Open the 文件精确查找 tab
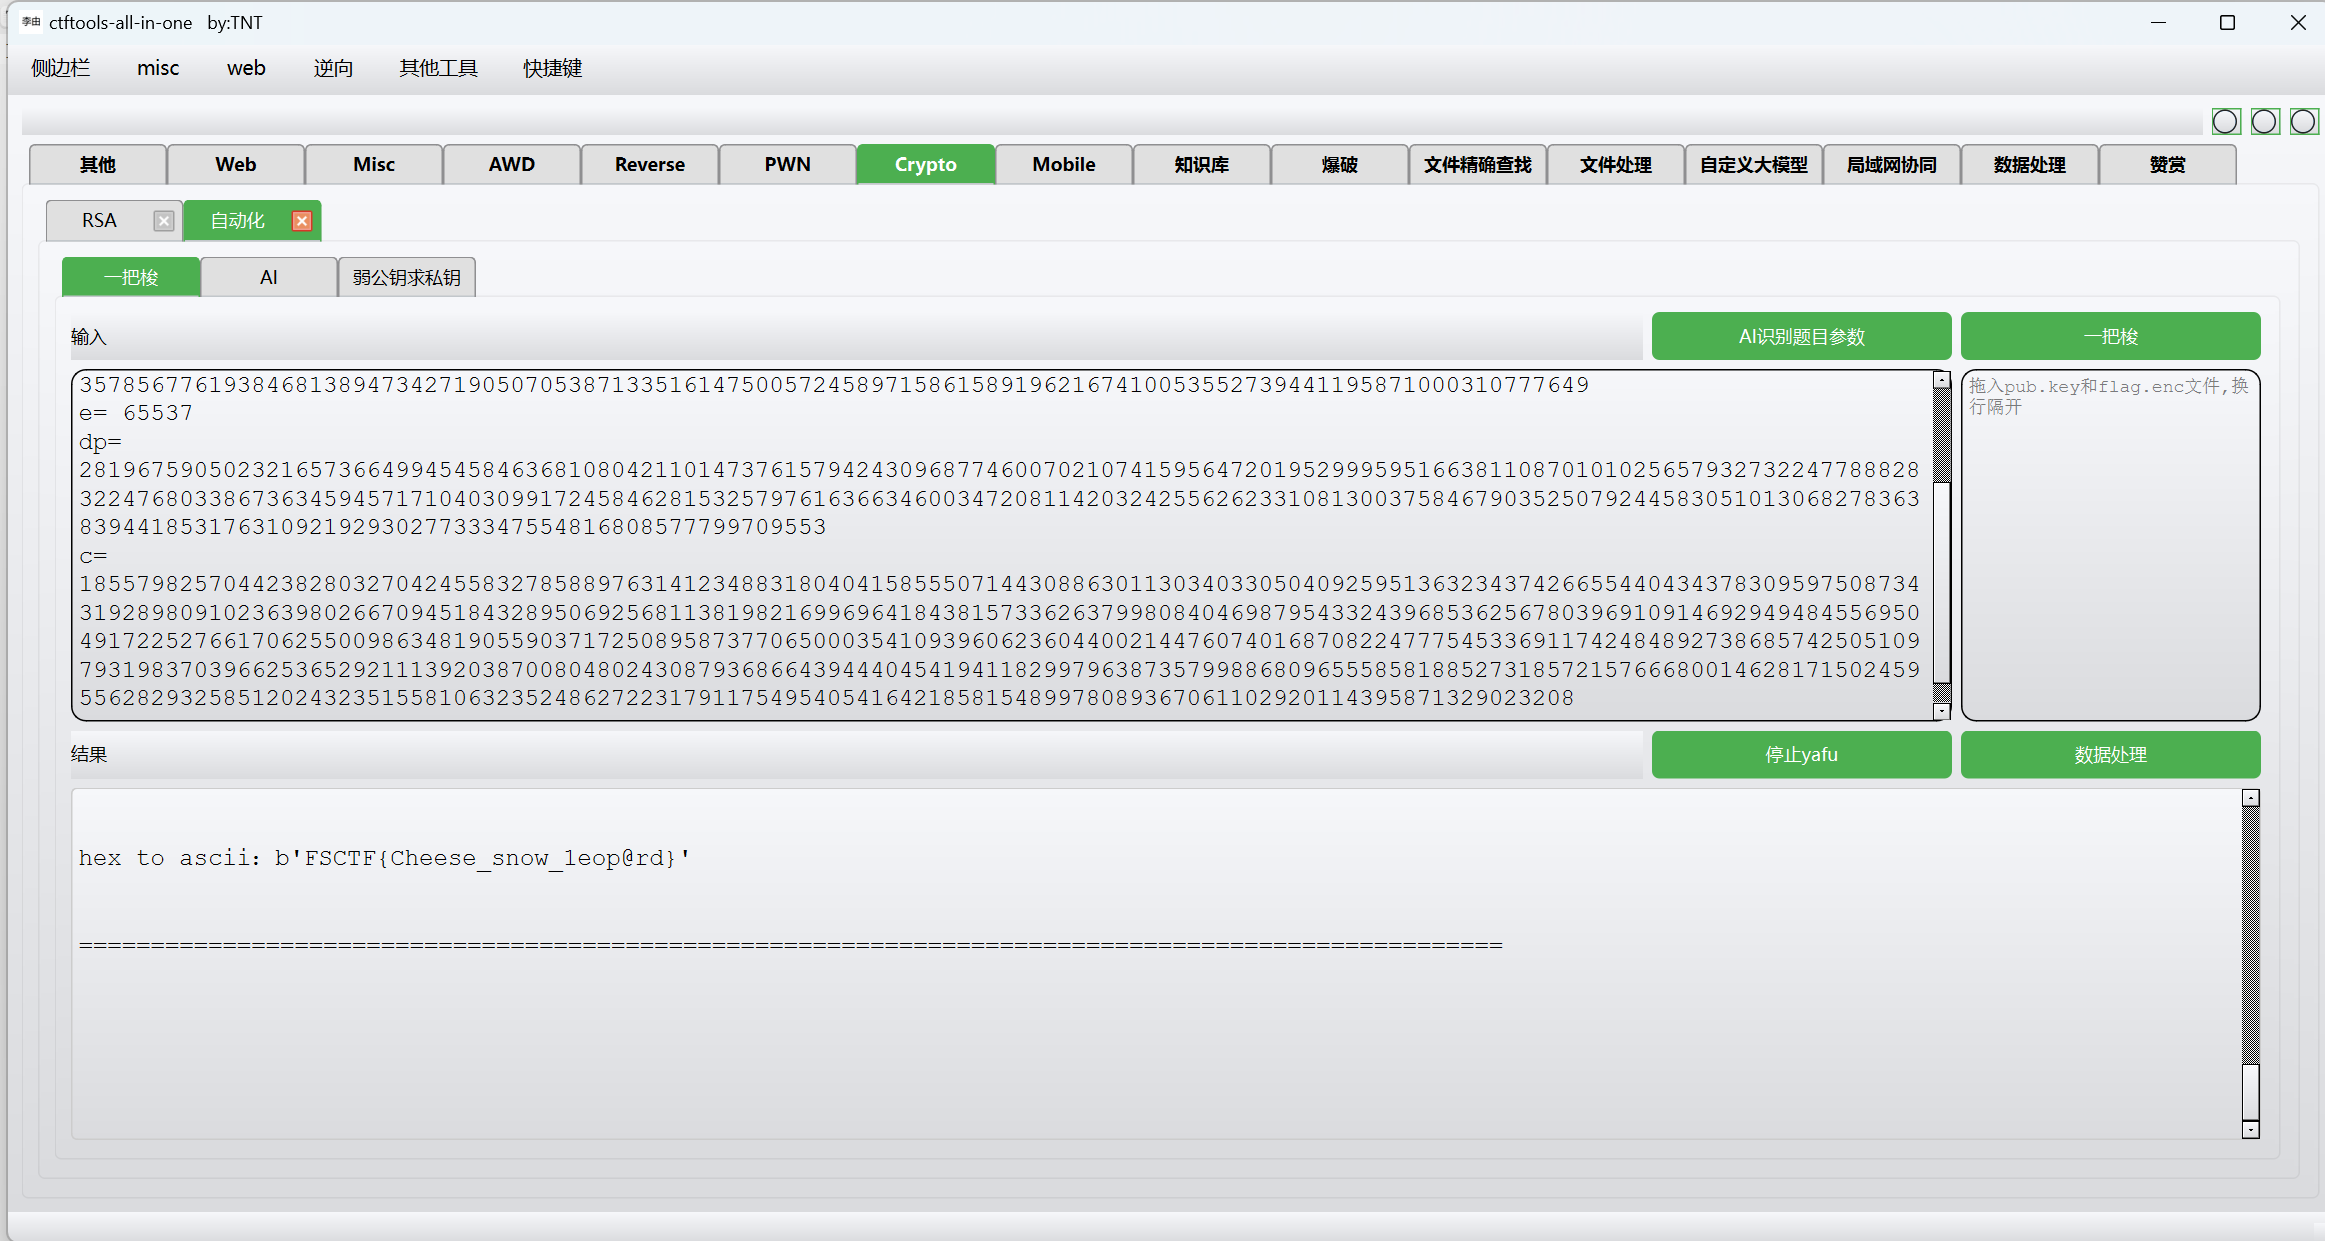Screen dimensions: 2325x1241 coord(1478,165)
